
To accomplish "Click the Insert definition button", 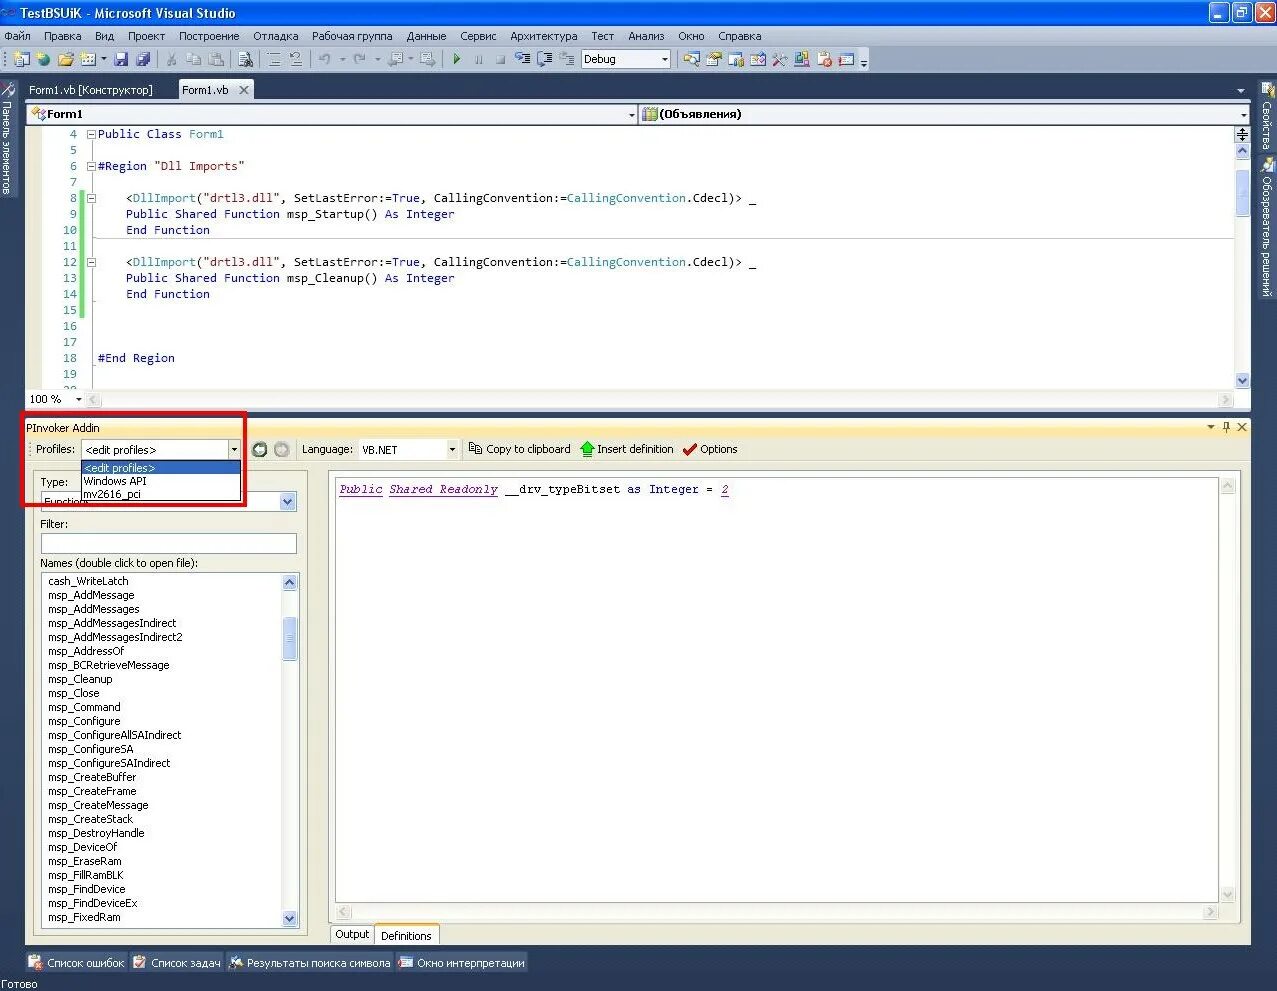I will tap(627, 449).
